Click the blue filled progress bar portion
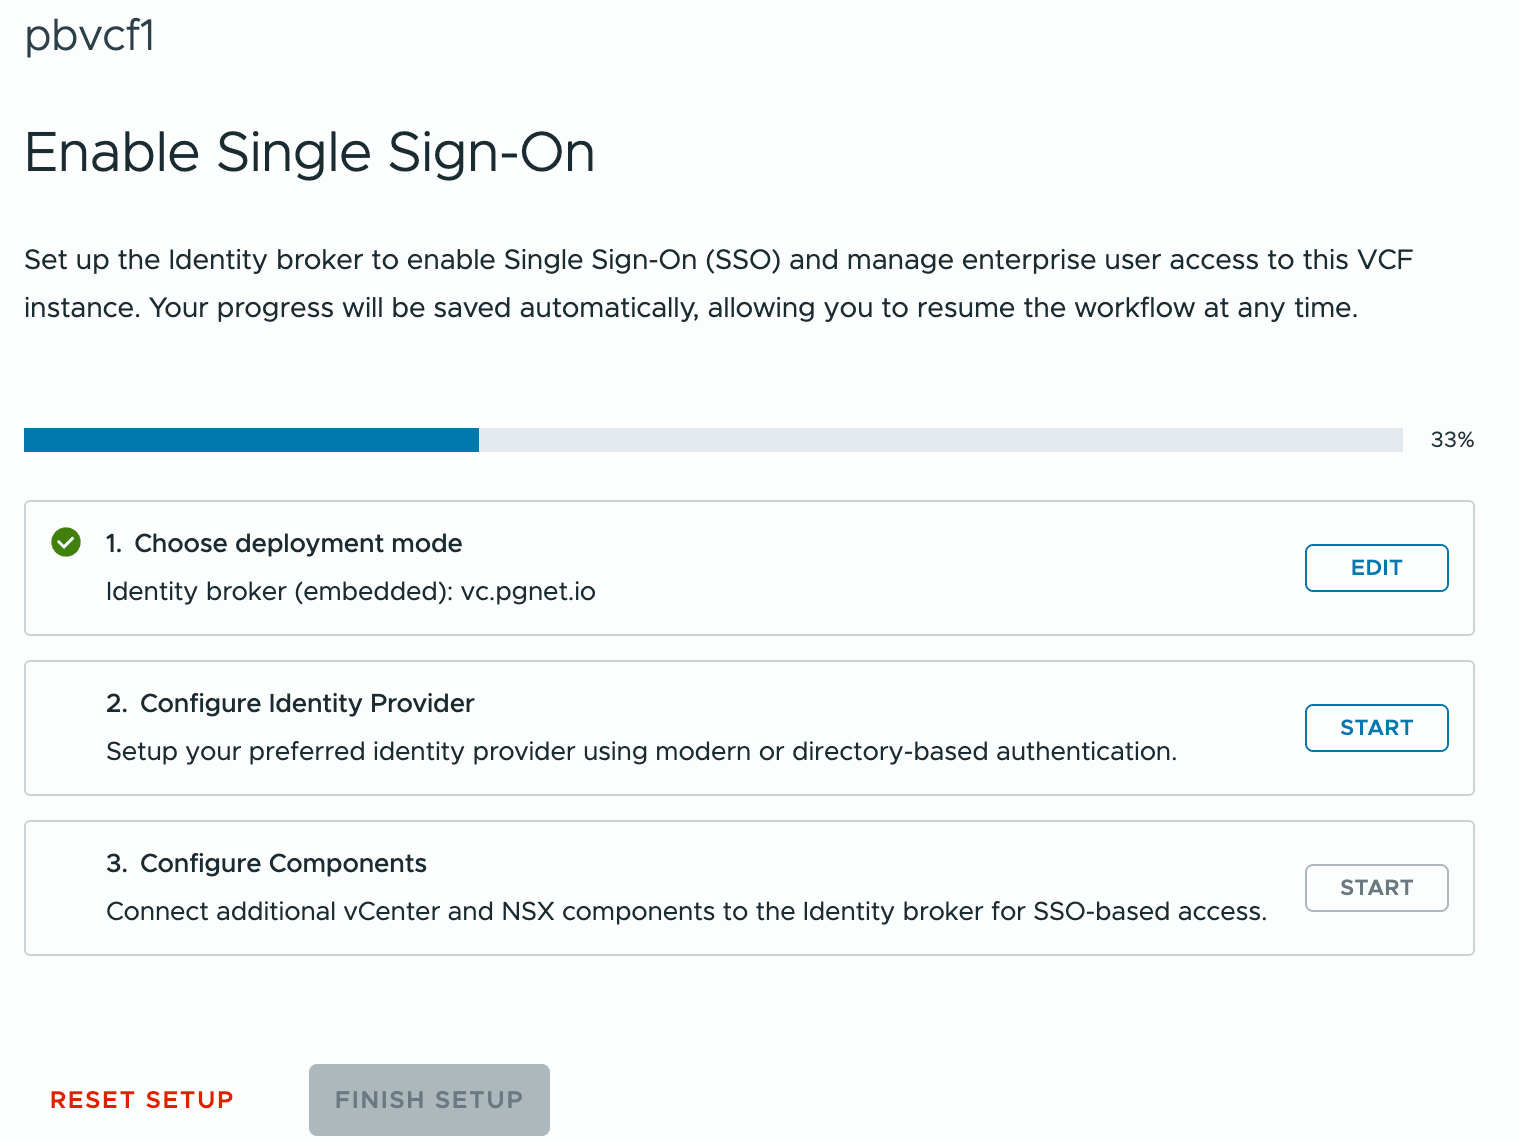1520x1140 pixels. tap(250, 440)
